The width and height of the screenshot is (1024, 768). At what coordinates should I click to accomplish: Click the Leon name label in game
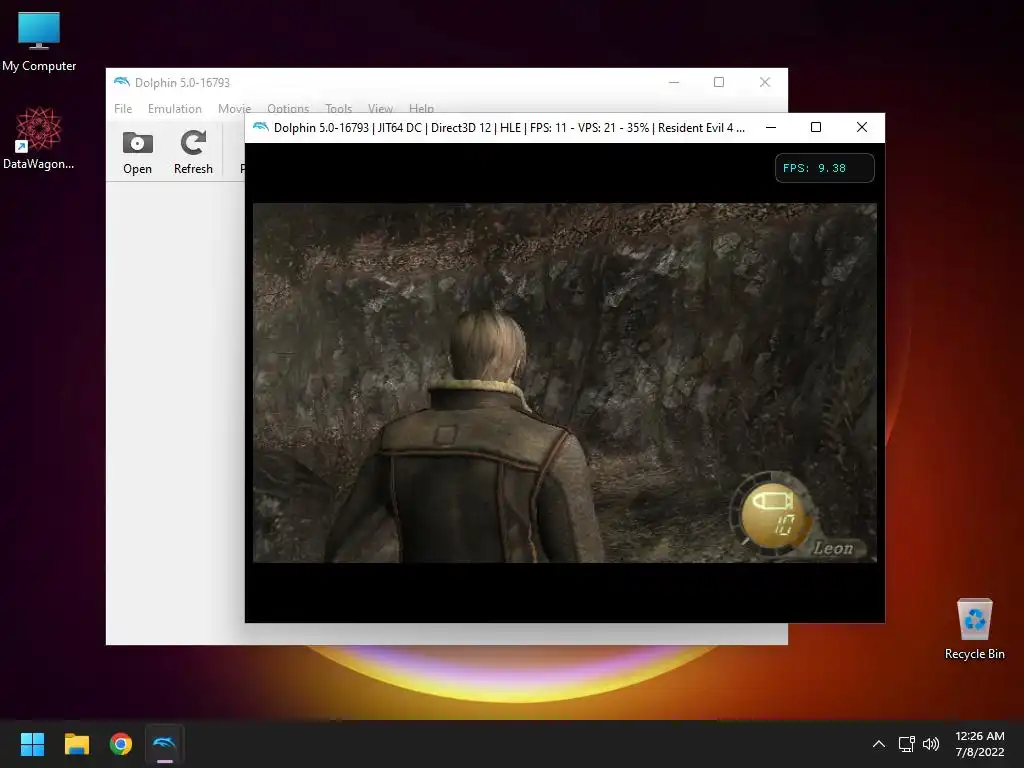833,549
